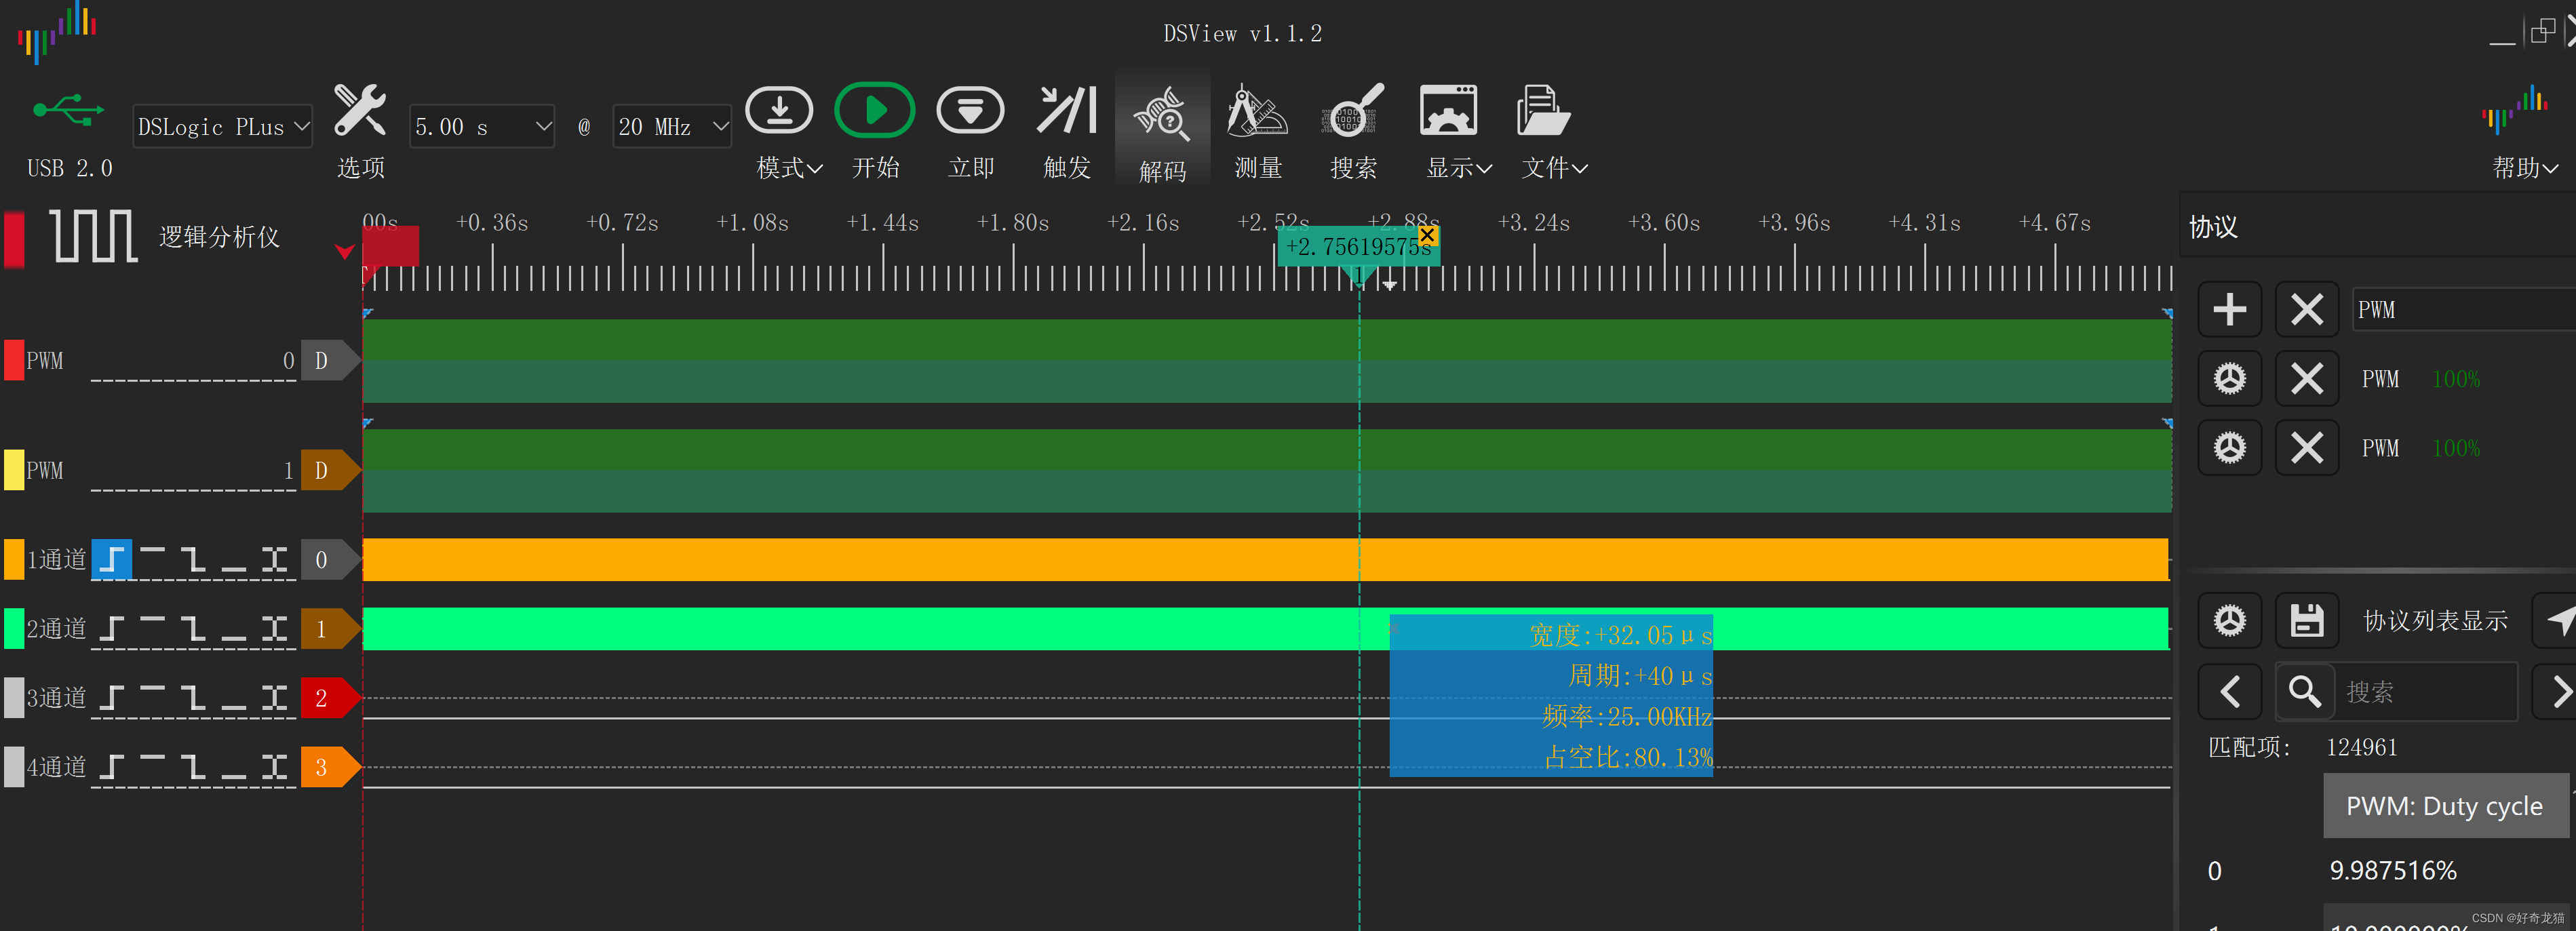Open the 帮助 help menu
This screenshot has width=2576, height=931.
coord(2524,168)
